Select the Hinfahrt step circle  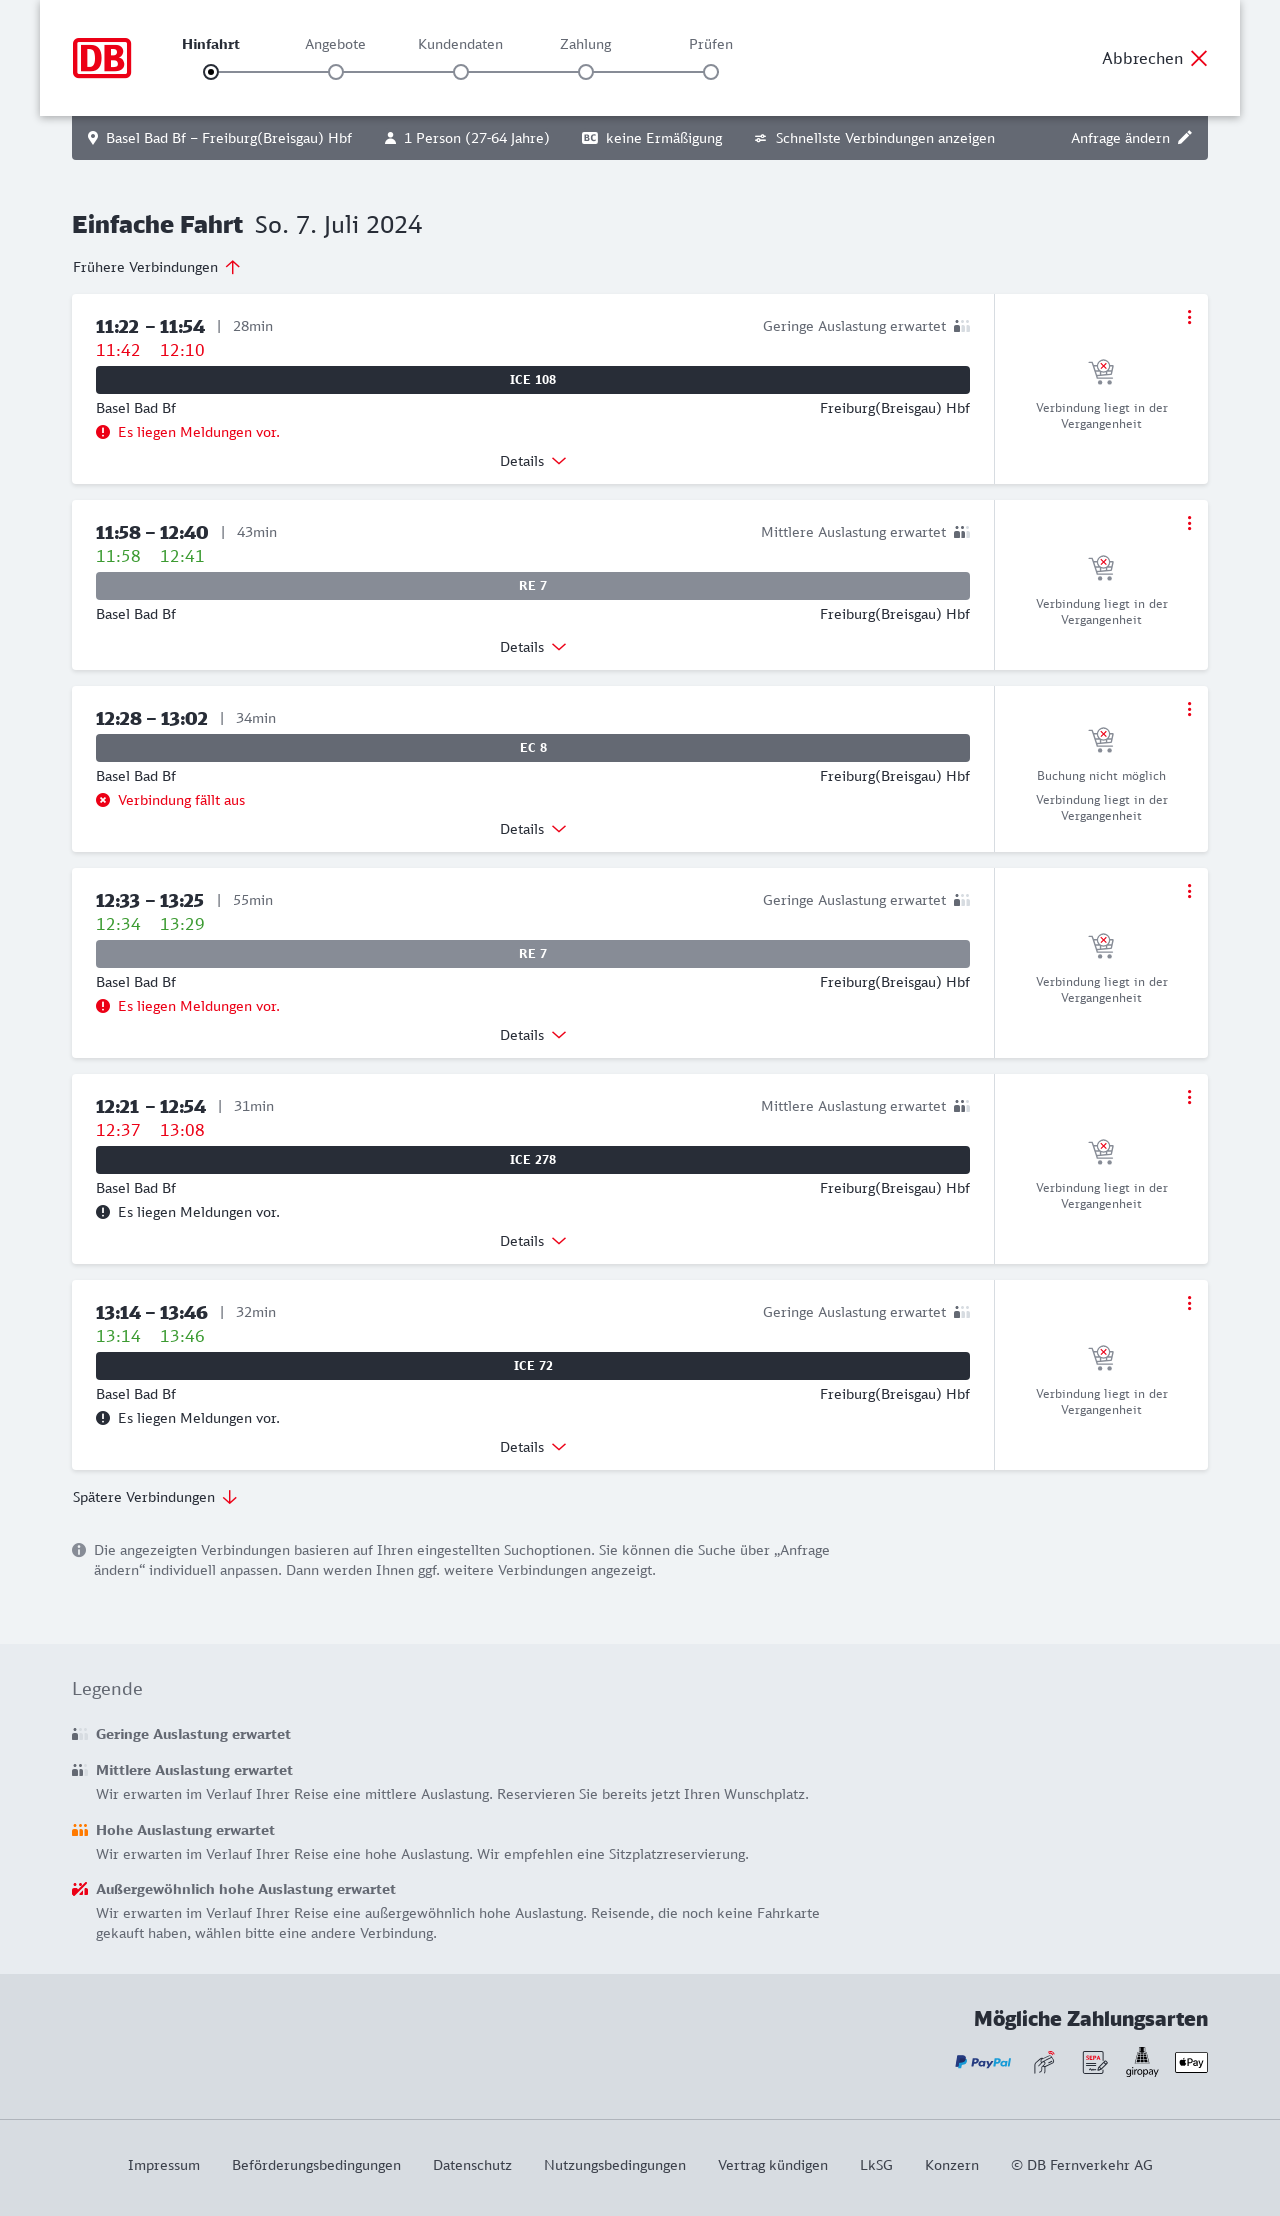(211, 72)
